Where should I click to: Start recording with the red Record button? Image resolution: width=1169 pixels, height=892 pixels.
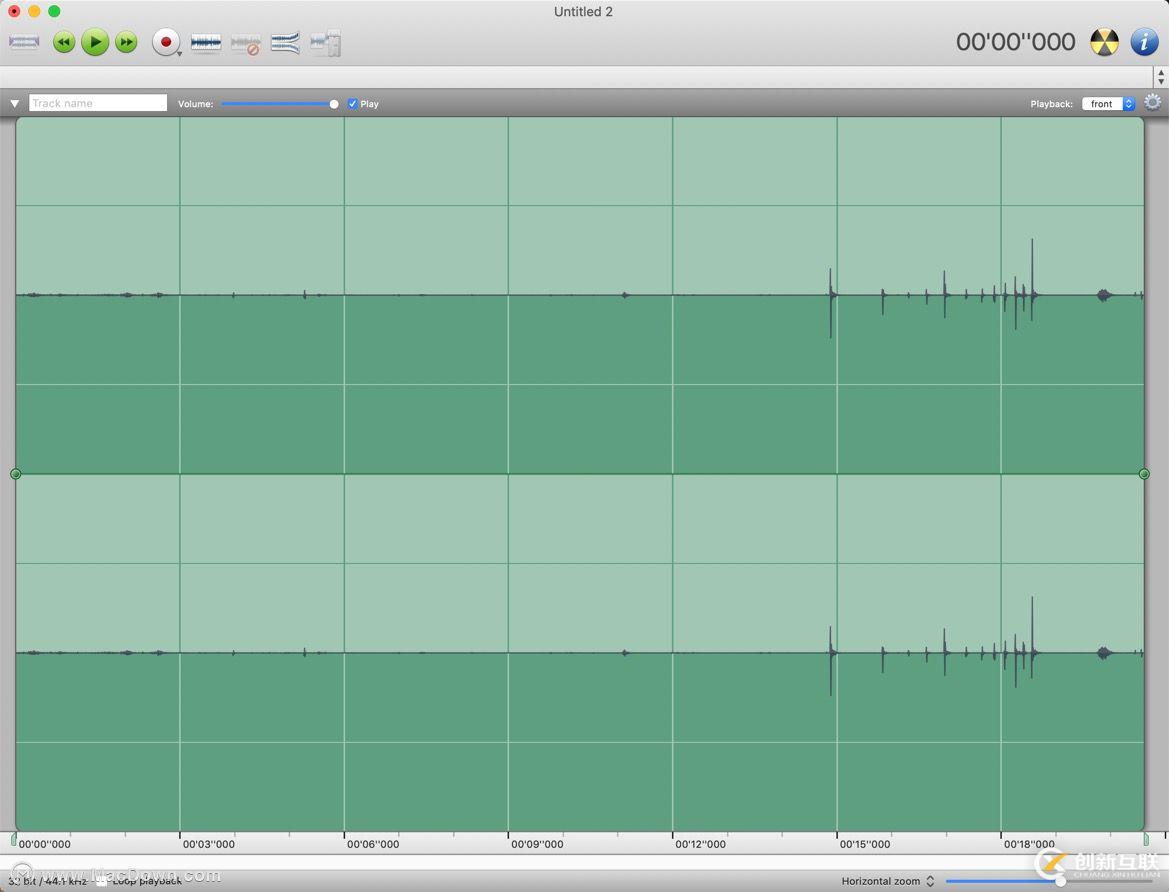pos(165,42)
